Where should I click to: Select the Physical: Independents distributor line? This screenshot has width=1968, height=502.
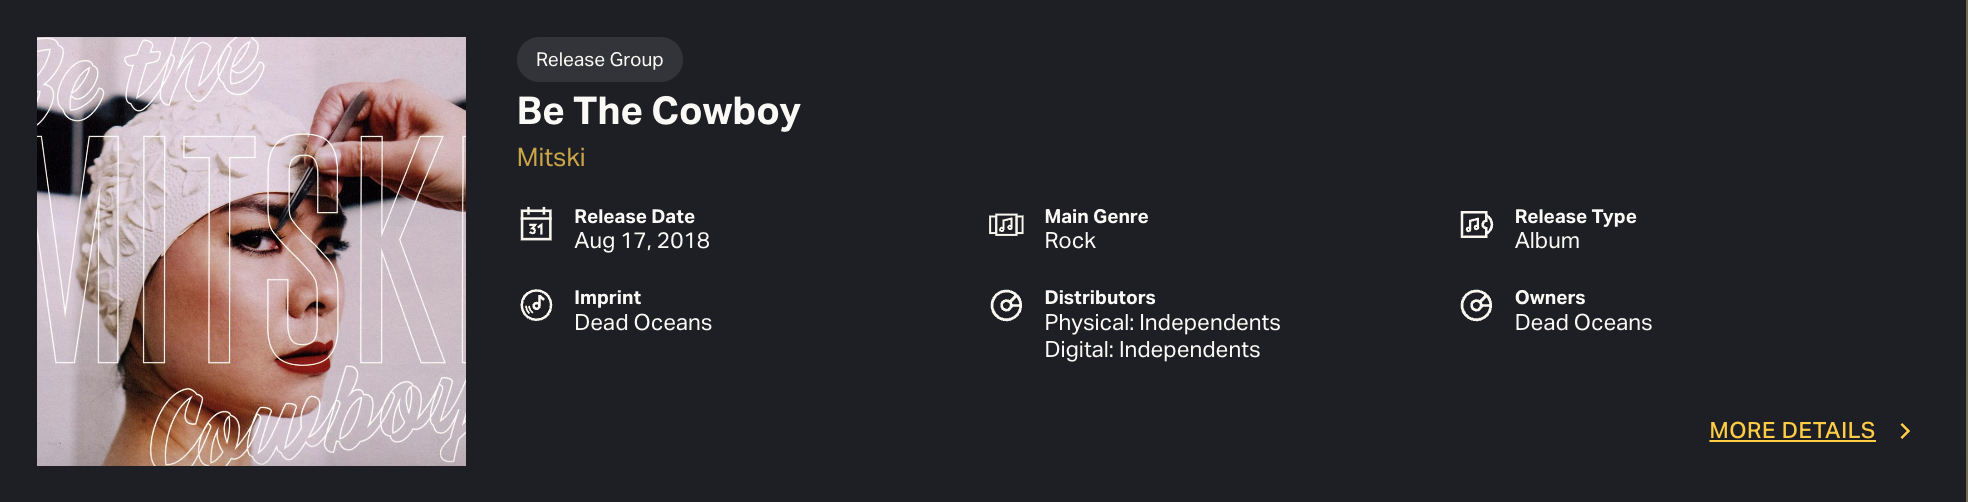coord(1162,323)
